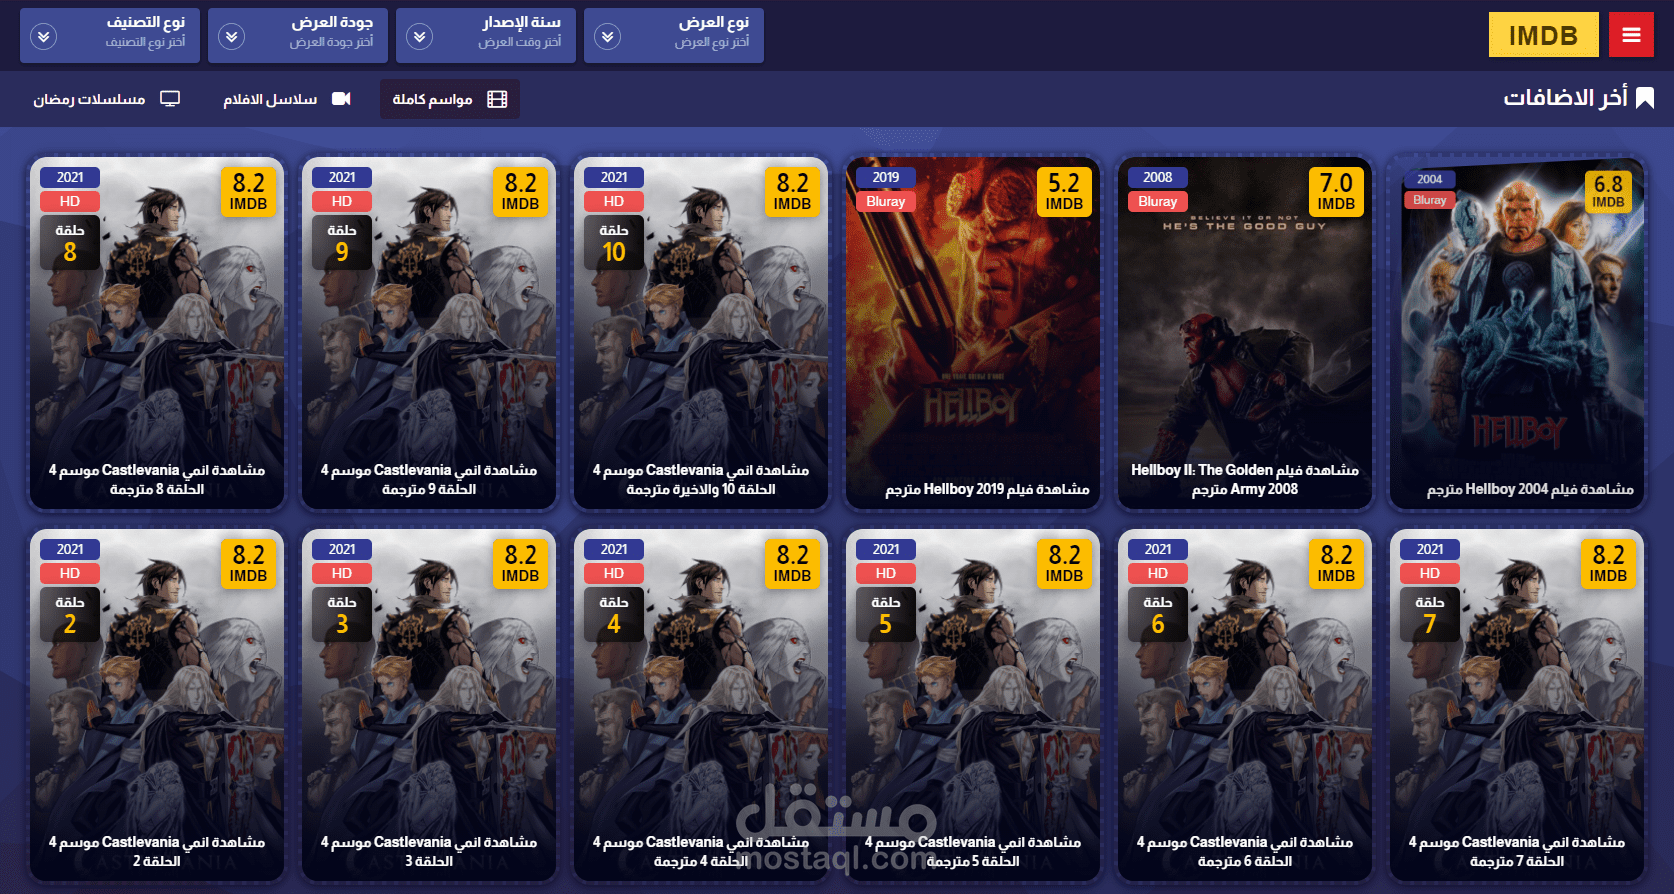Open the red hamburger menu

[1631, 35]
